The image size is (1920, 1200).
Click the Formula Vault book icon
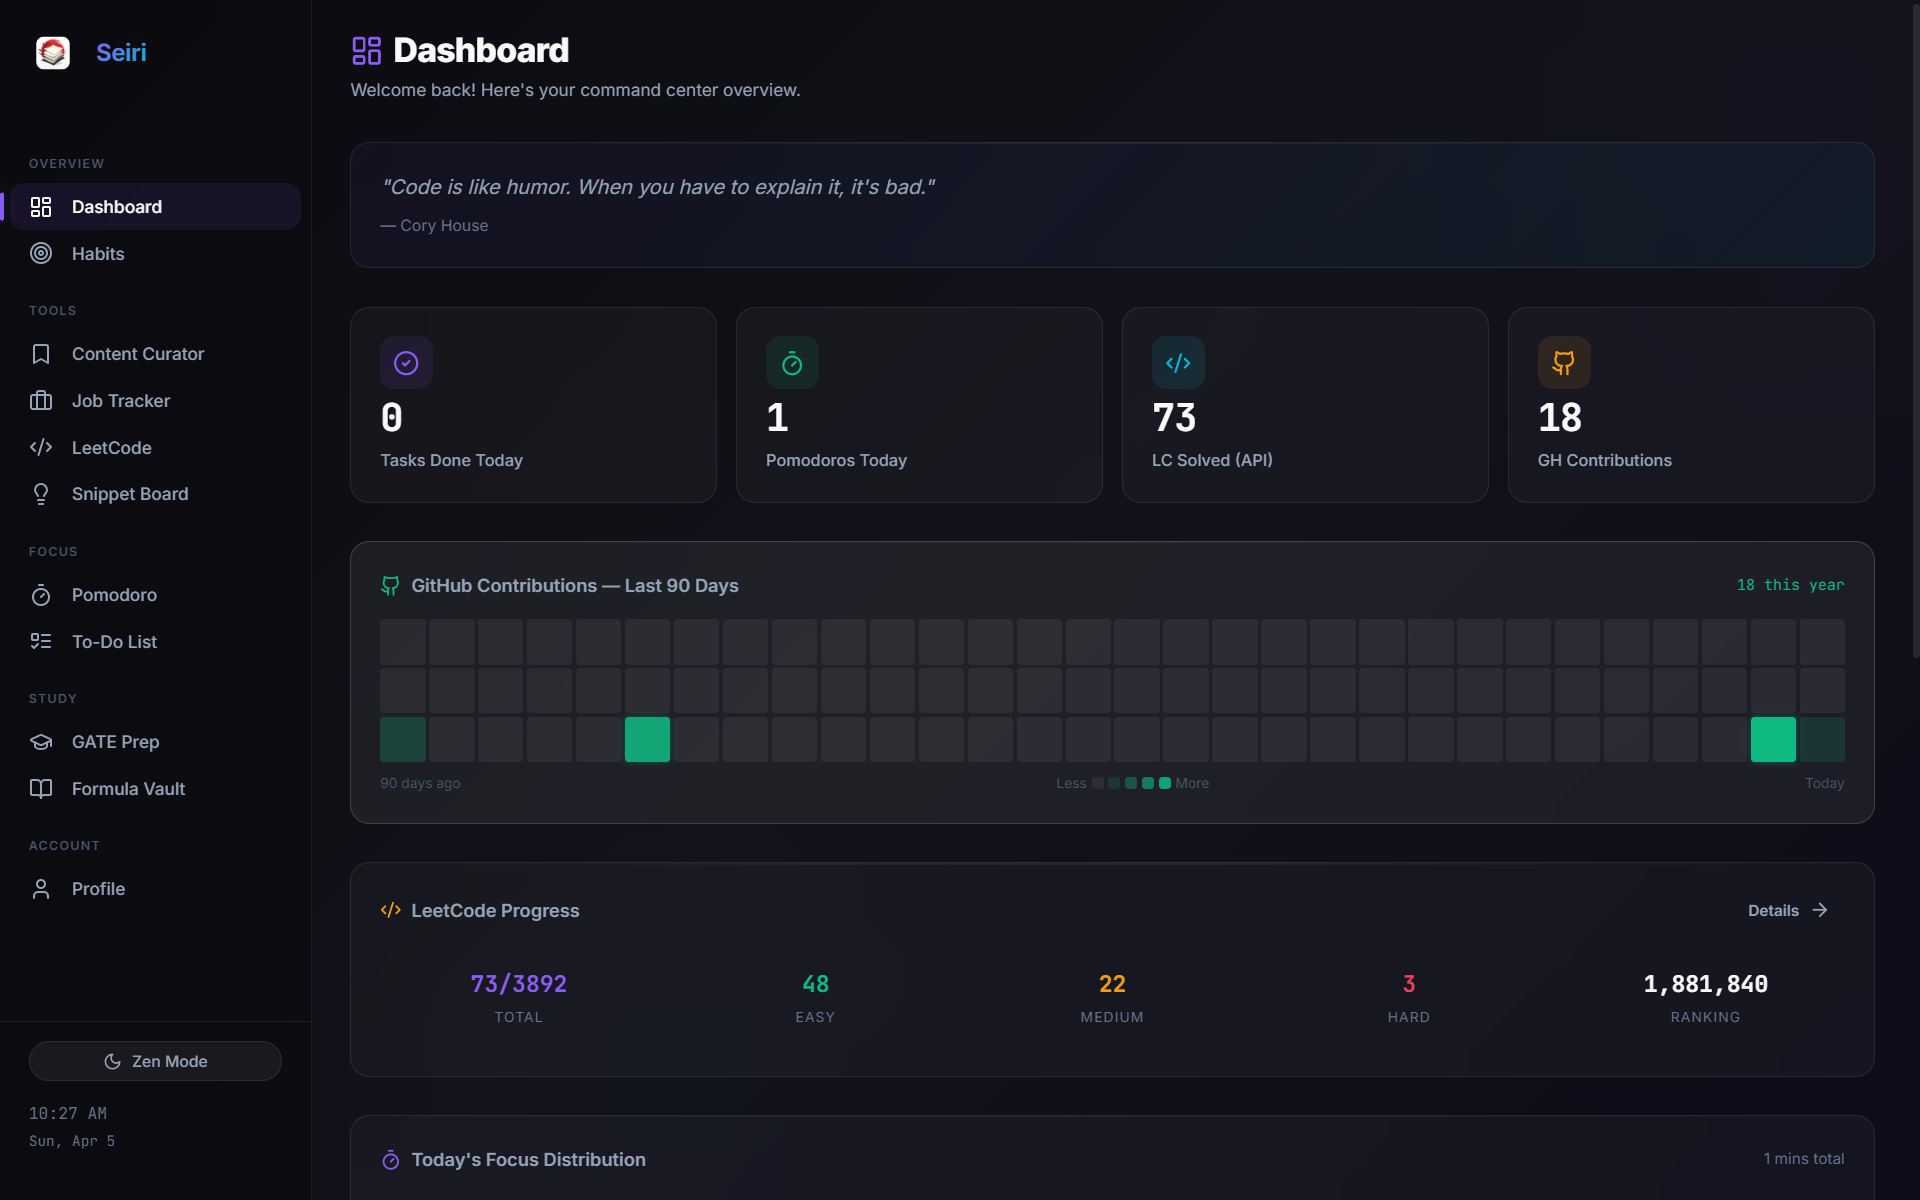coord(41,789)
